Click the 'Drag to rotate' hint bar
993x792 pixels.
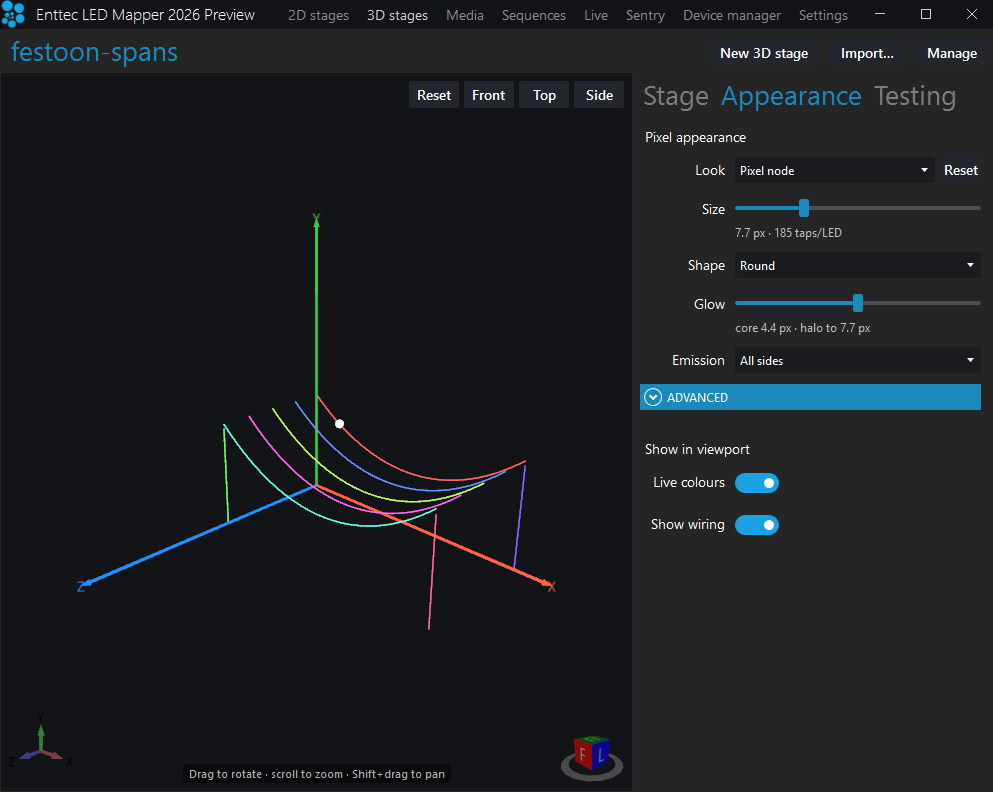(317, 774)
